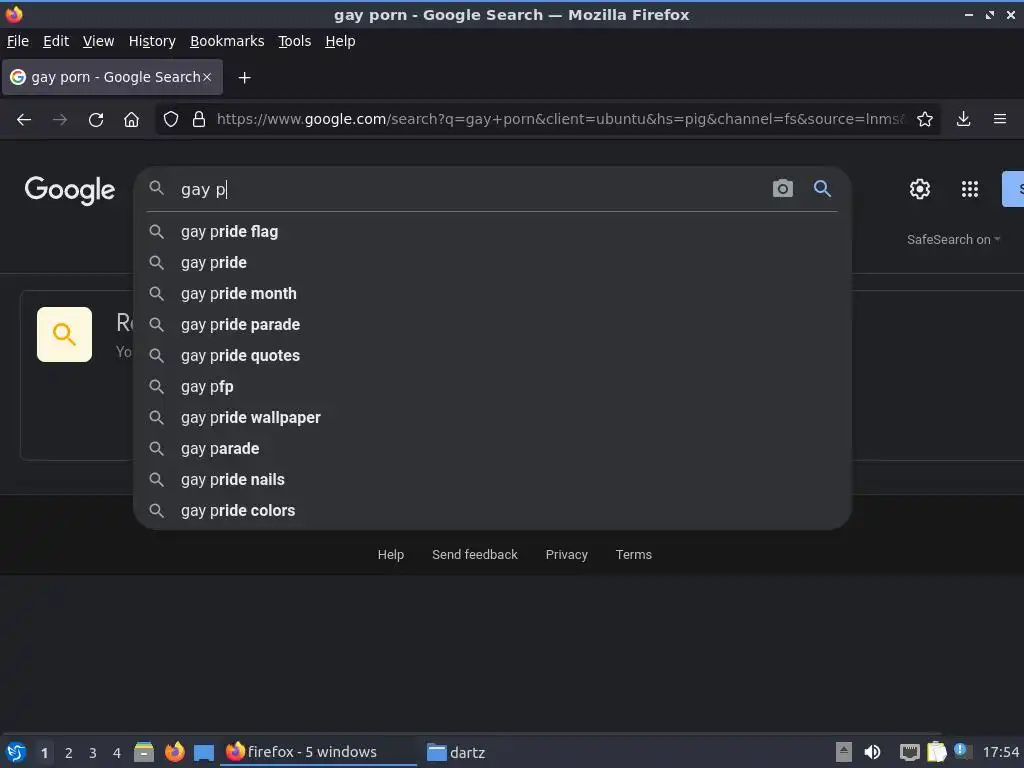
Task: Open the downloads panel
Action: coord(963,119)
